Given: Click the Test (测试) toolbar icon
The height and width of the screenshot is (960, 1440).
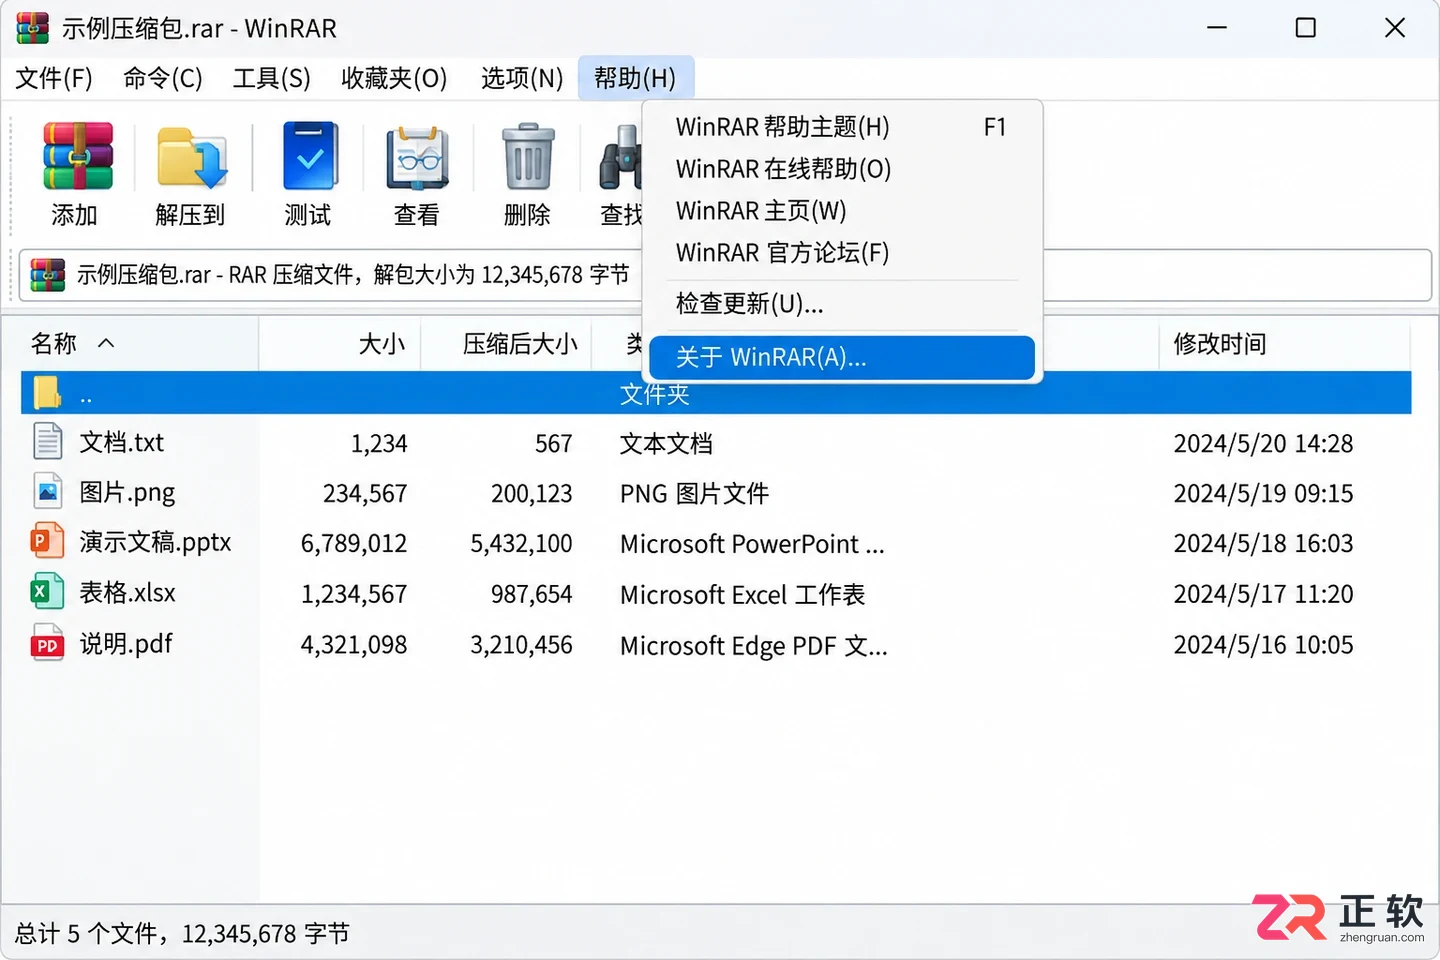Looking at the screenshot, I should pyautogui.click(x=310, y=157).
